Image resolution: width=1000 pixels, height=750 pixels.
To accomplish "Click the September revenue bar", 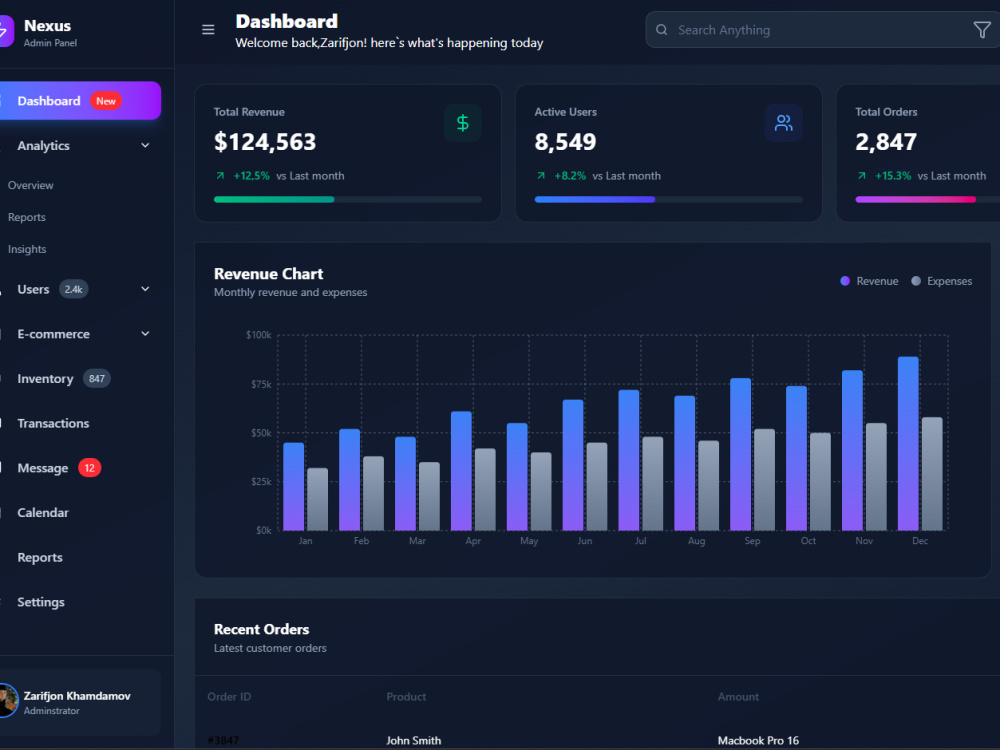I will pos(740,455).
